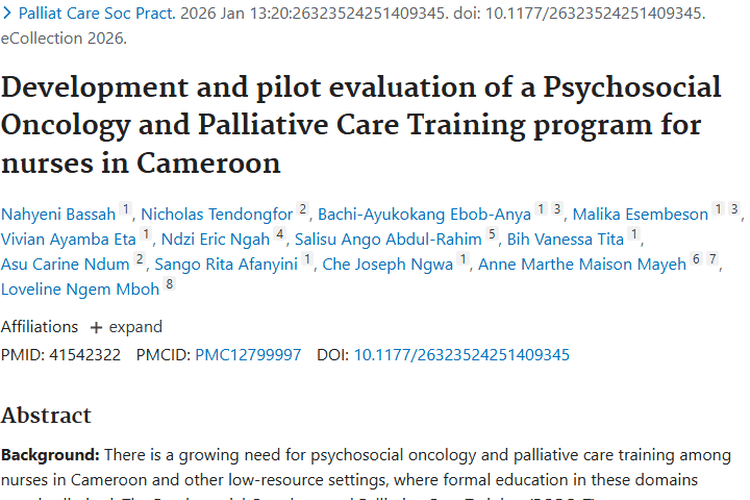Click affiliation superscript 8 beside Loveline Ngem Mboh

tap(170, 287)
